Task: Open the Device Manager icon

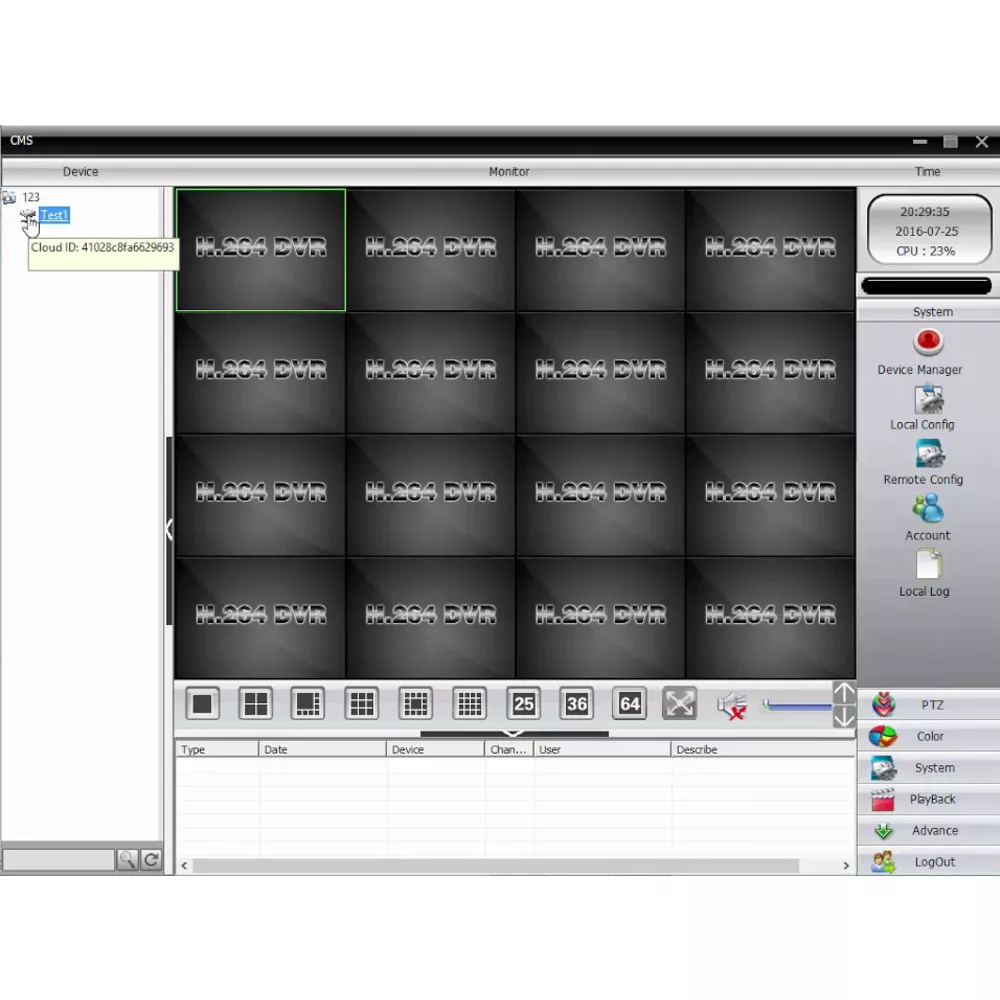Action: 928,343
